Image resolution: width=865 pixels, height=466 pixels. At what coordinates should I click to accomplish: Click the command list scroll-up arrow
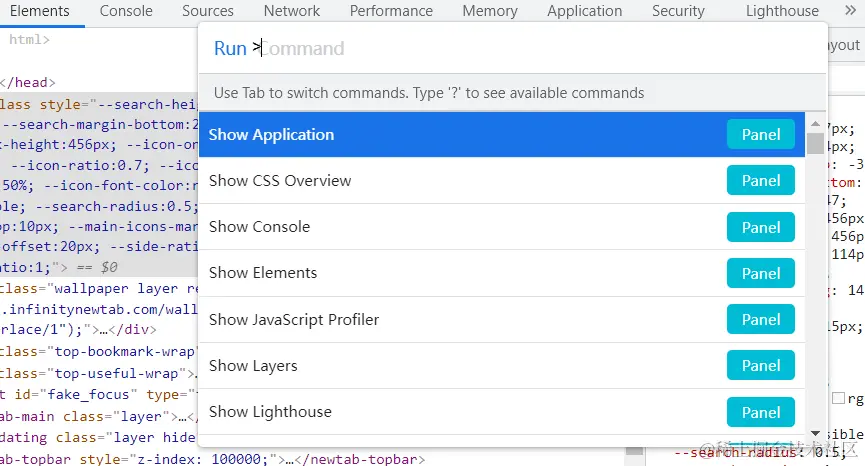(815, 123)
